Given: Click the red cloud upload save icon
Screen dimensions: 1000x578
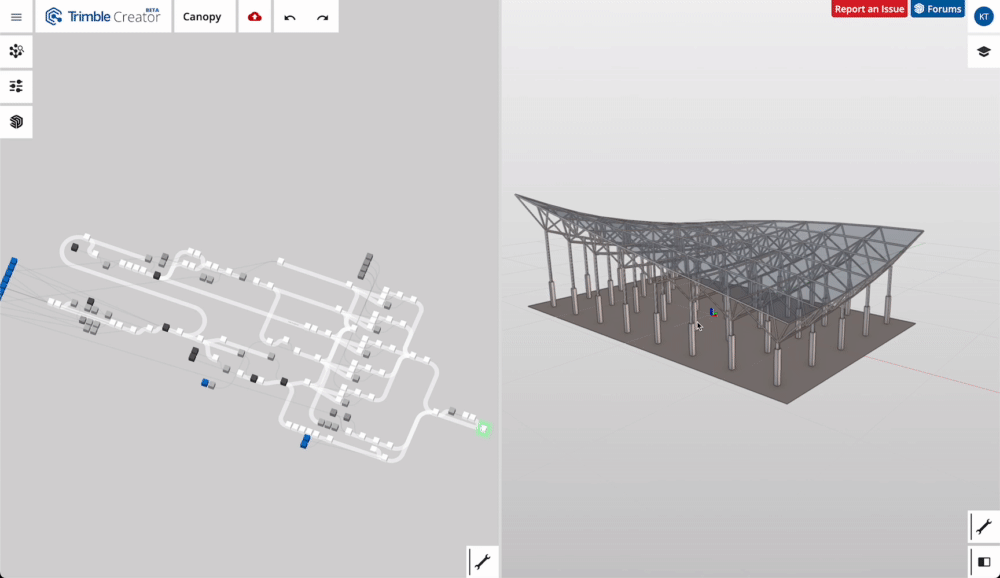Looking at the screenshot, I should coord(254,17).
